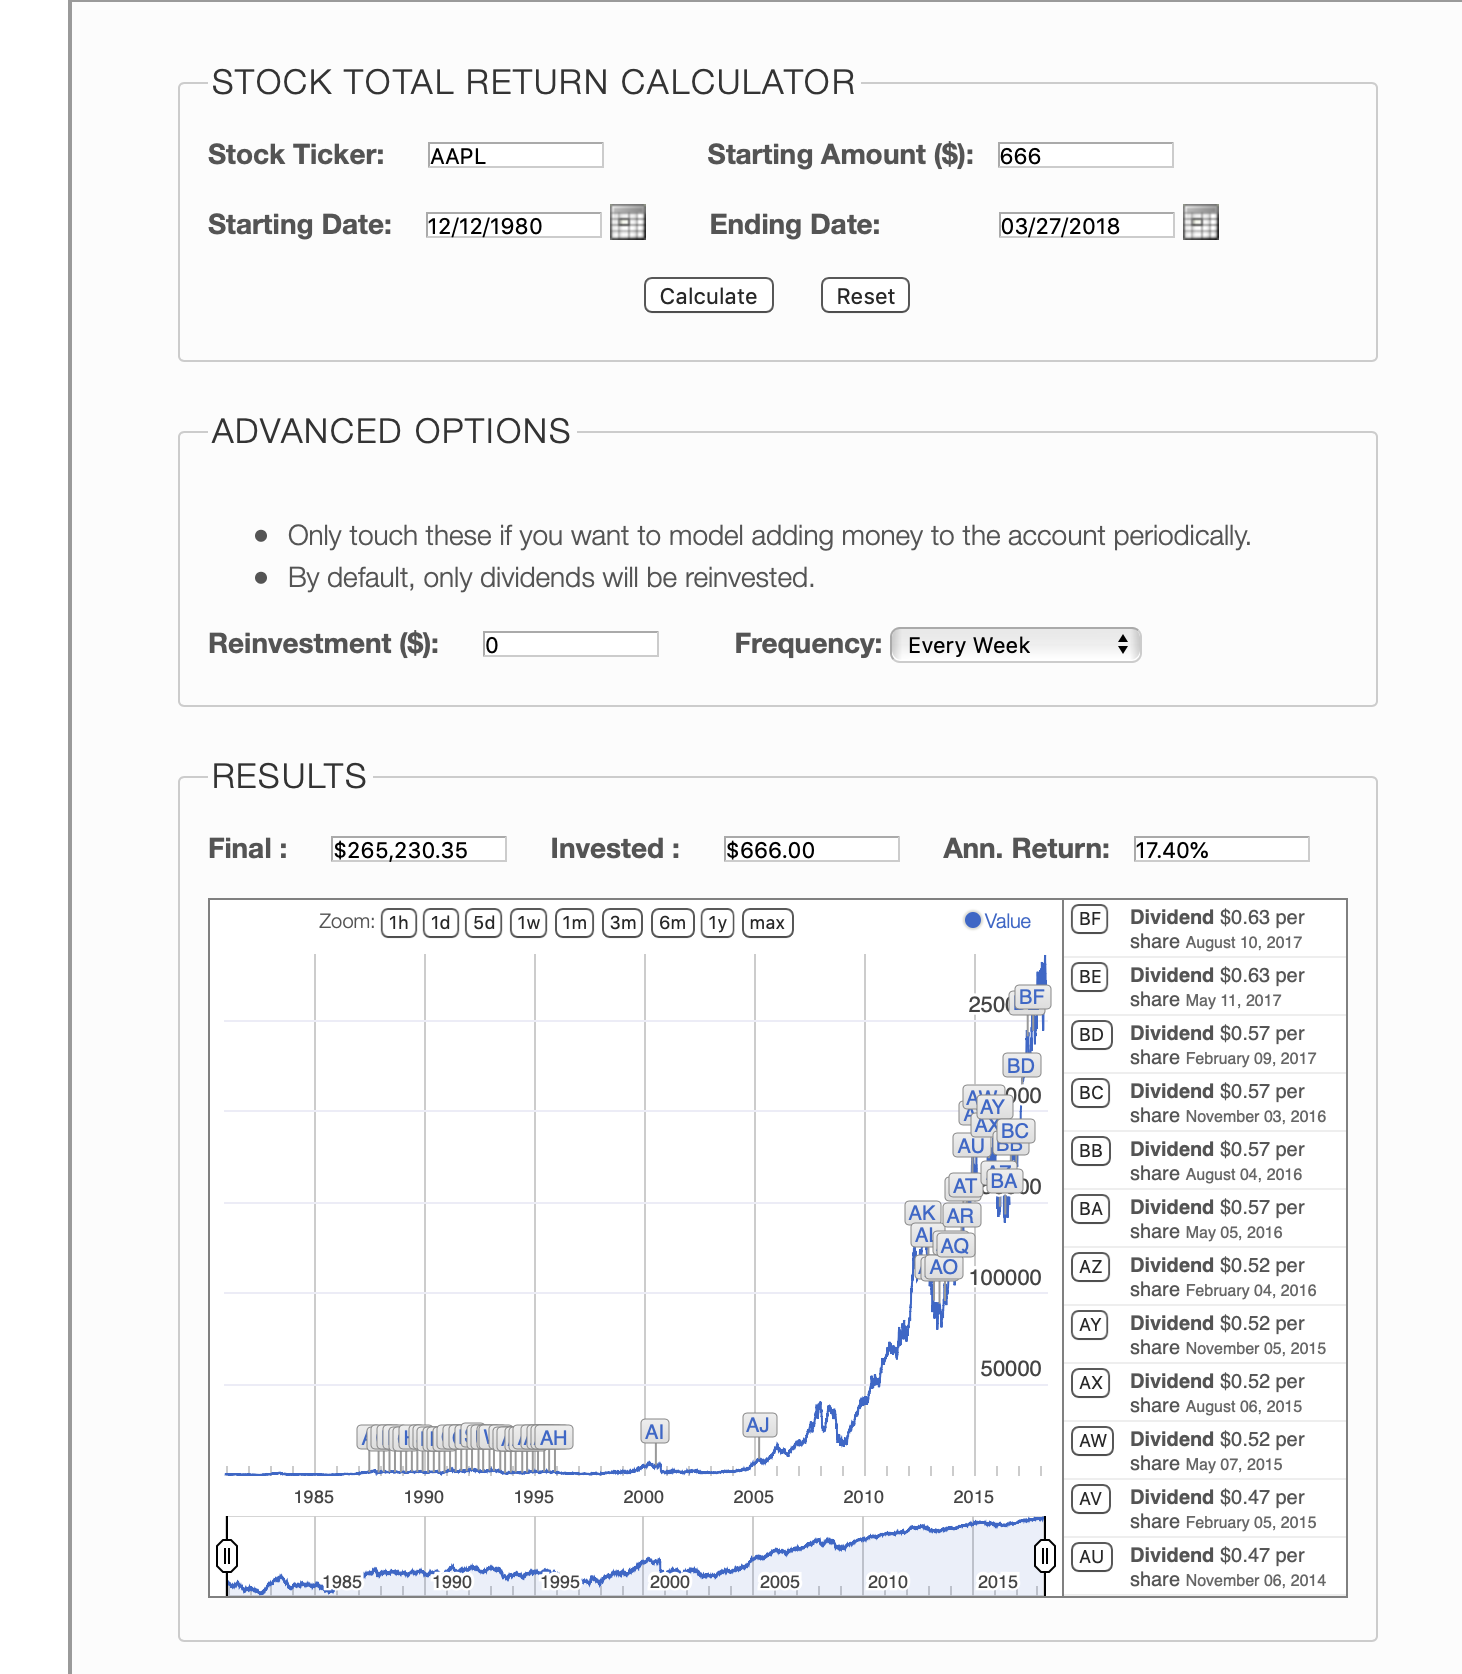Click the BB badge in the dividend list
The image size is (1462, 1674).
1091,1151
